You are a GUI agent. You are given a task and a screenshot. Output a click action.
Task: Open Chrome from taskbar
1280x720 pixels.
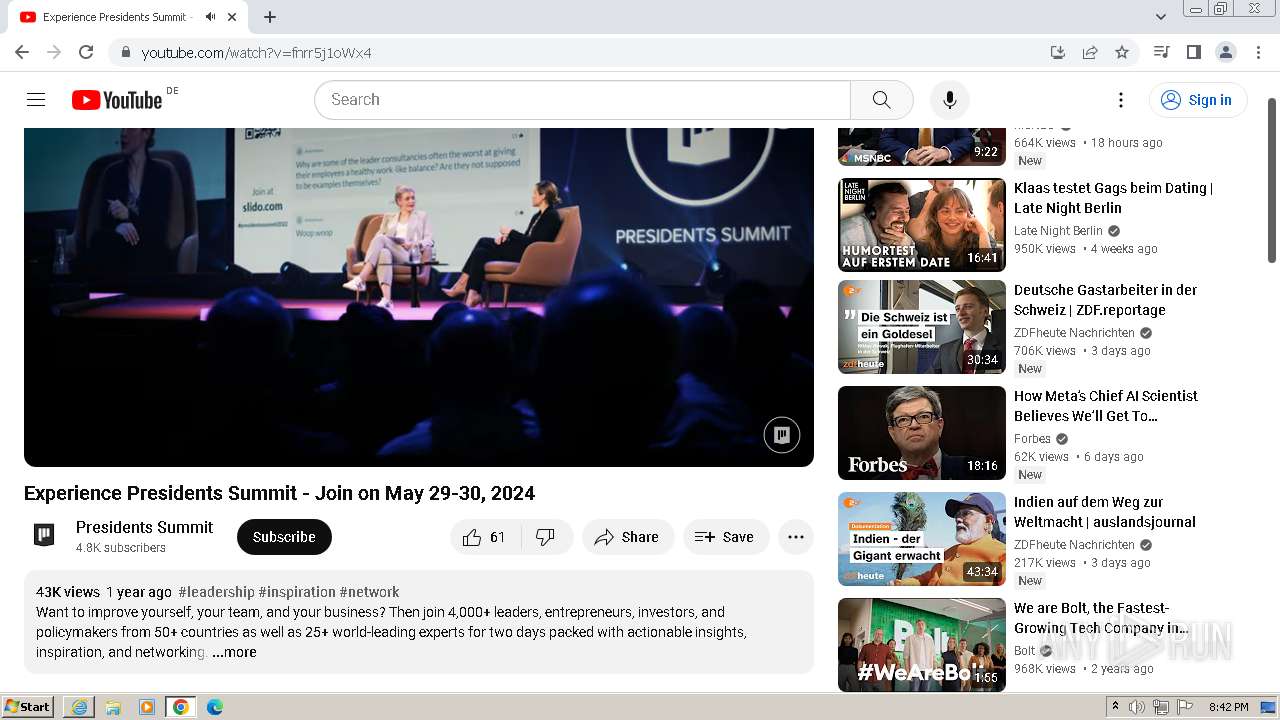(x=181, y=707)
